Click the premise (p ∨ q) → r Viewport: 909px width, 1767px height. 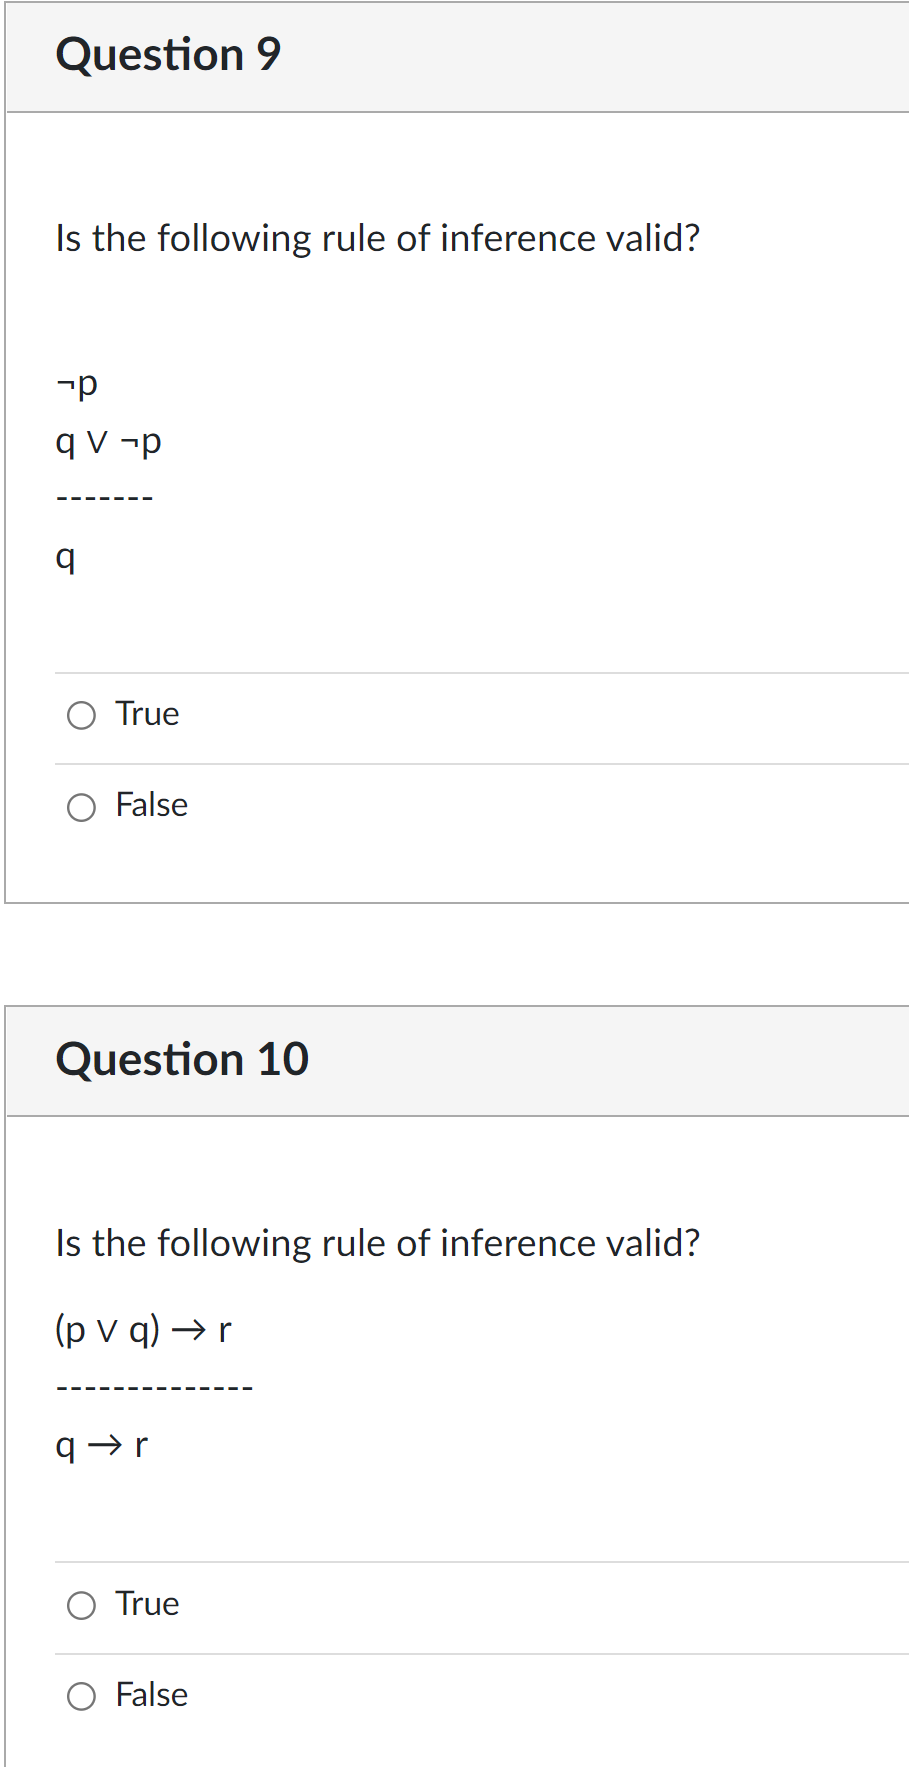point(142,1329)
